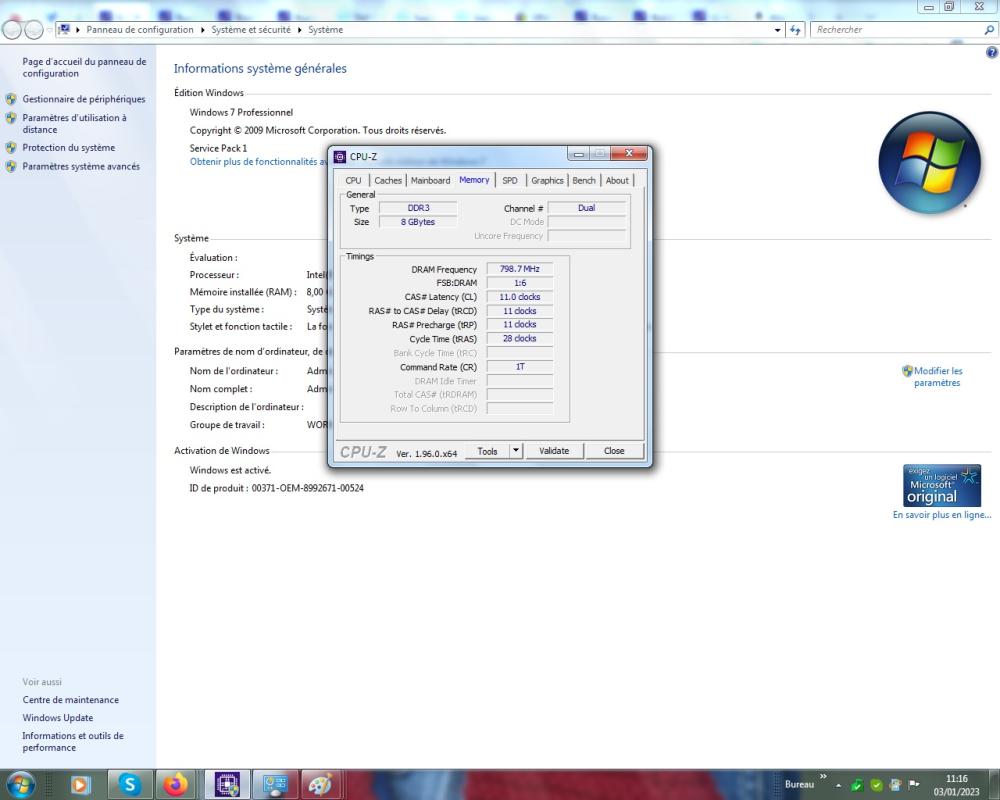Open Gestionnaire de périphériques link
Image resolution: width=1000 pixels, height=800 pixels.
pos(84,99)
